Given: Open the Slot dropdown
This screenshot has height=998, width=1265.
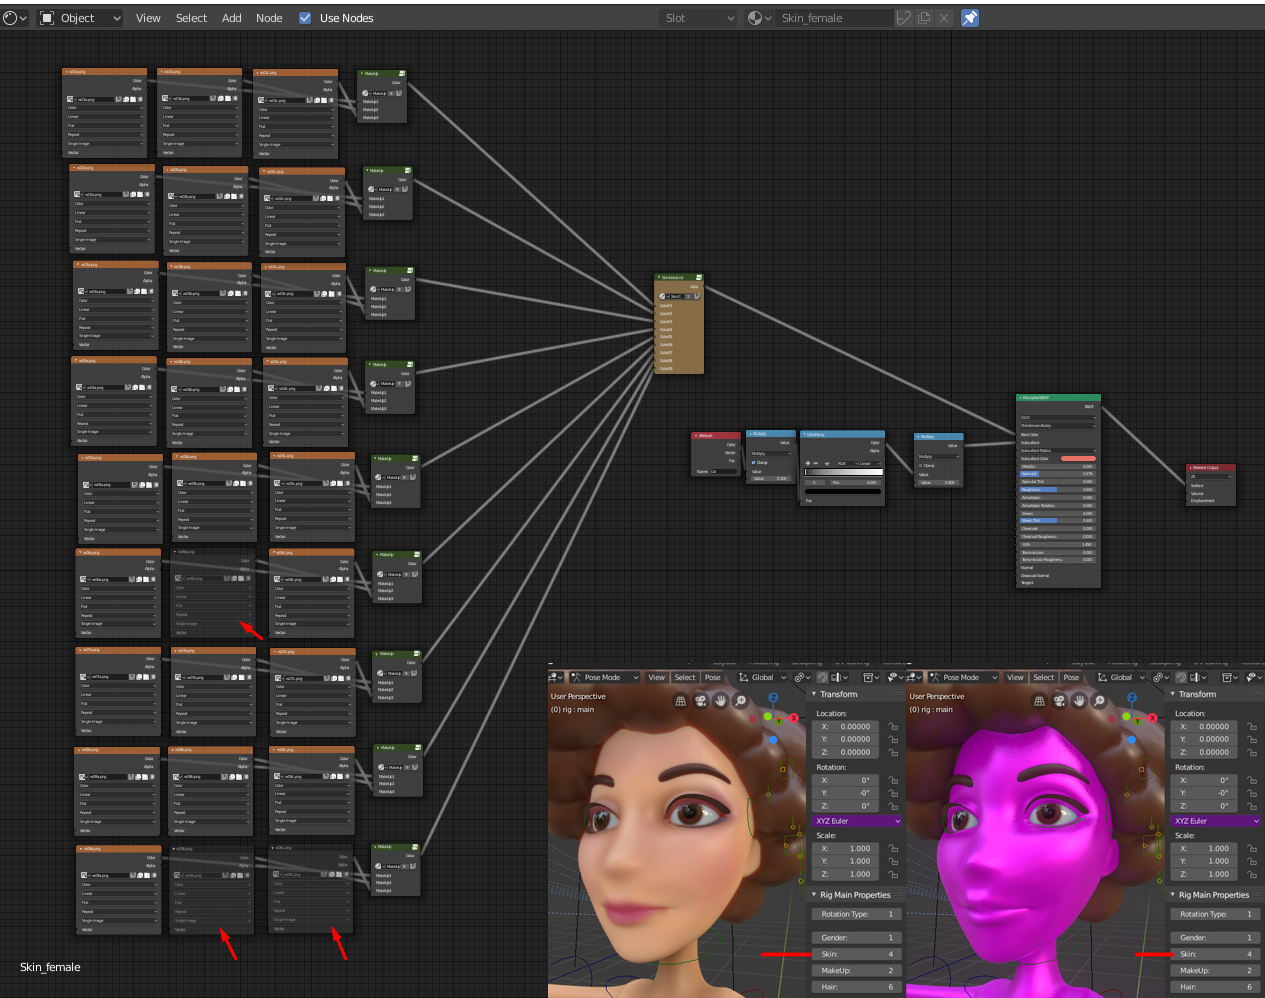Looking at the screenshot, I should point(699,18).
